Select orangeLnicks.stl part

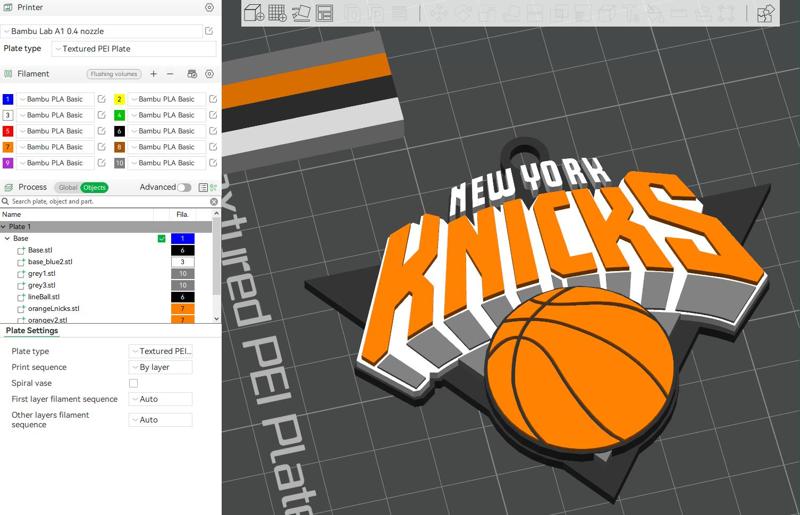pyautogui.click(x=54, y=308)
